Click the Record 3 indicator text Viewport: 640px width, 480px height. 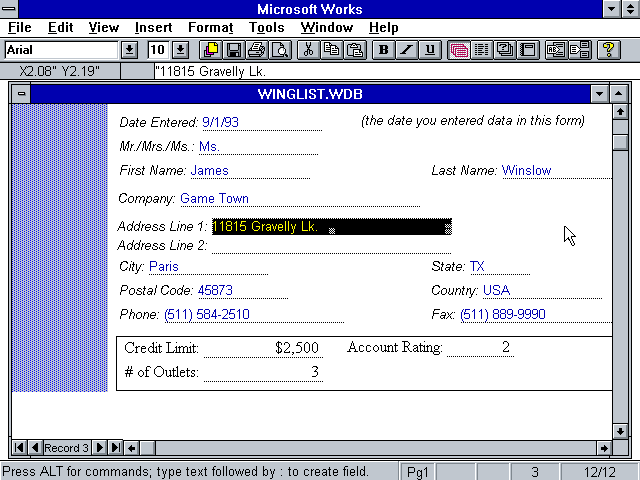click(66, 448)
